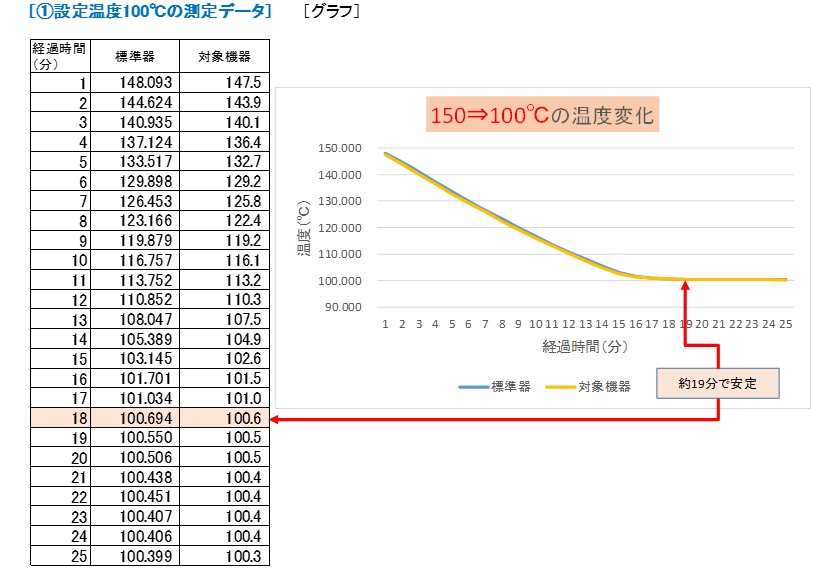Select cell value 119.879
This screenshot has width=840, height=587.
[146, 240]
